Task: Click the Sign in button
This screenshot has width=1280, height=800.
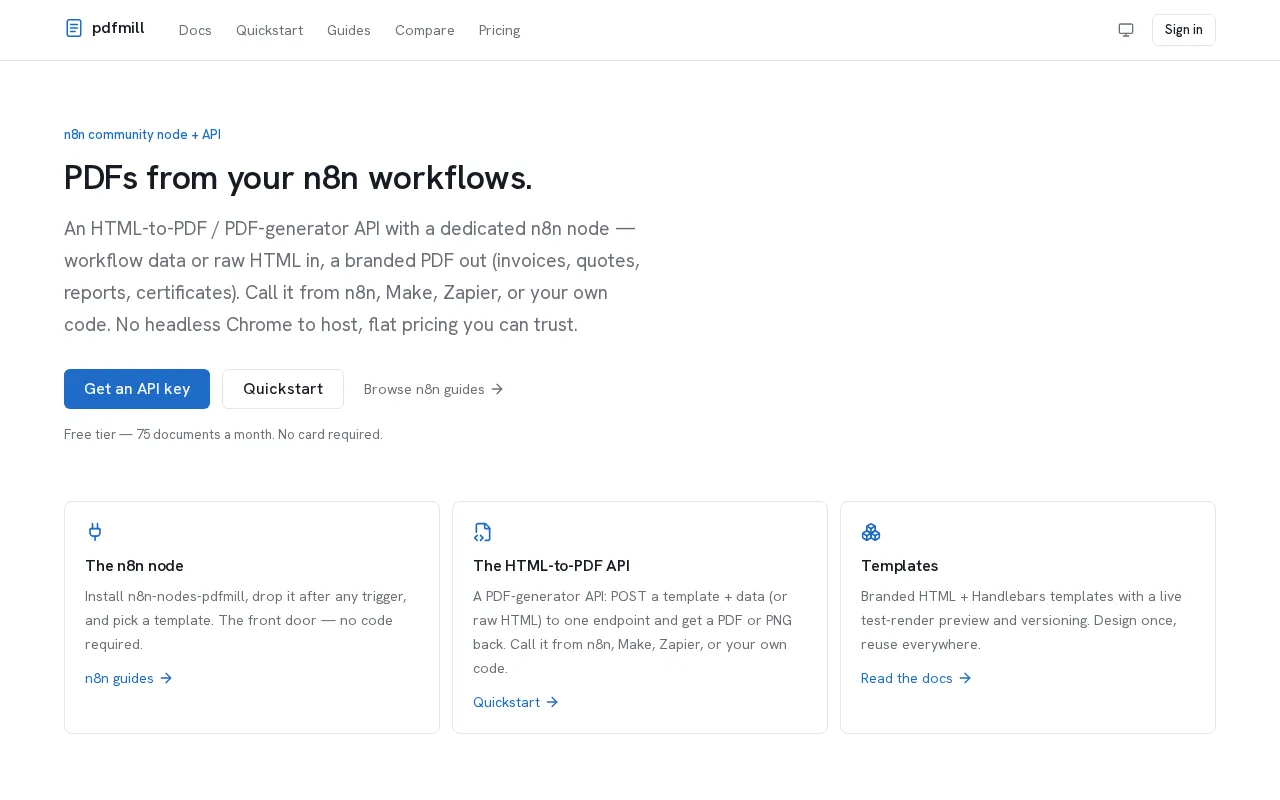Action: (1184, 30)
